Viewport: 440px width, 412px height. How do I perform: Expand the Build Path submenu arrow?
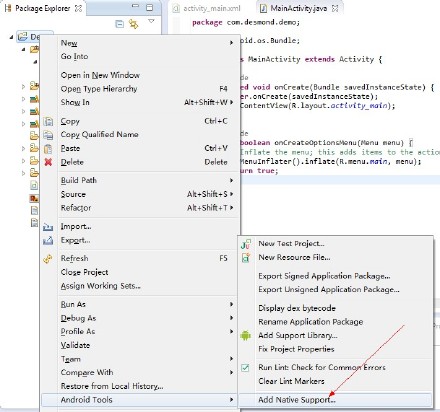(x=231, y=180)
